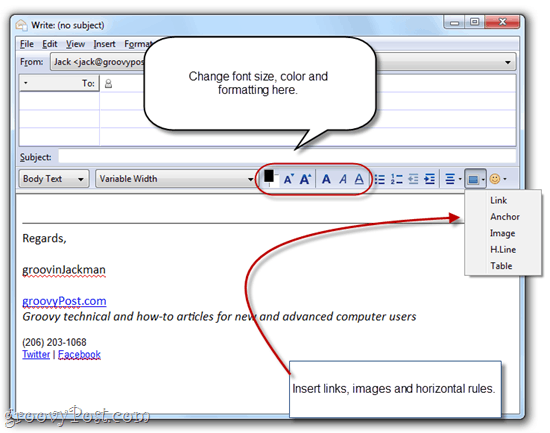Outdent text with the decrease indent icon

click(x=413, y=179)
